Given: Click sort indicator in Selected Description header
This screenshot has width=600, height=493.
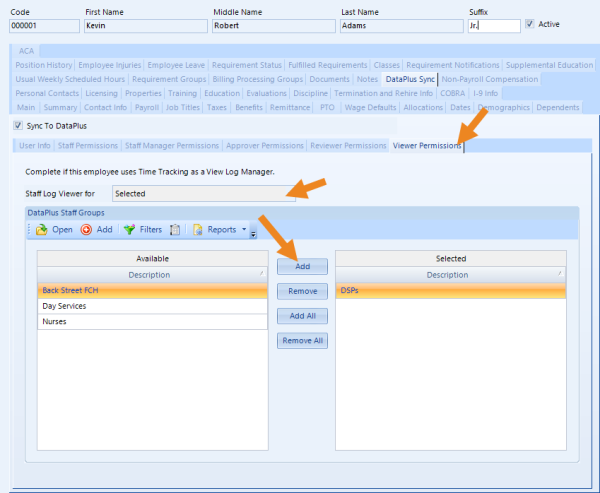Looking at the screenshot, I should pyautogui.click(x=560, y=274).
